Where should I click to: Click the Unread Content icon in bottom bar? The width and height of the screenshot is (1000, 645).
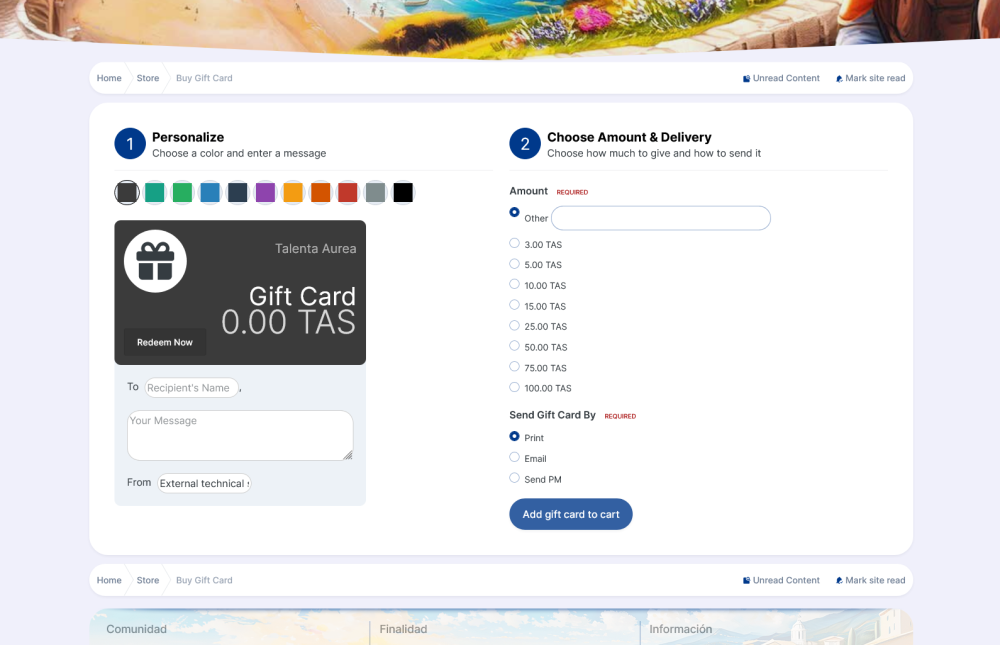746,581
